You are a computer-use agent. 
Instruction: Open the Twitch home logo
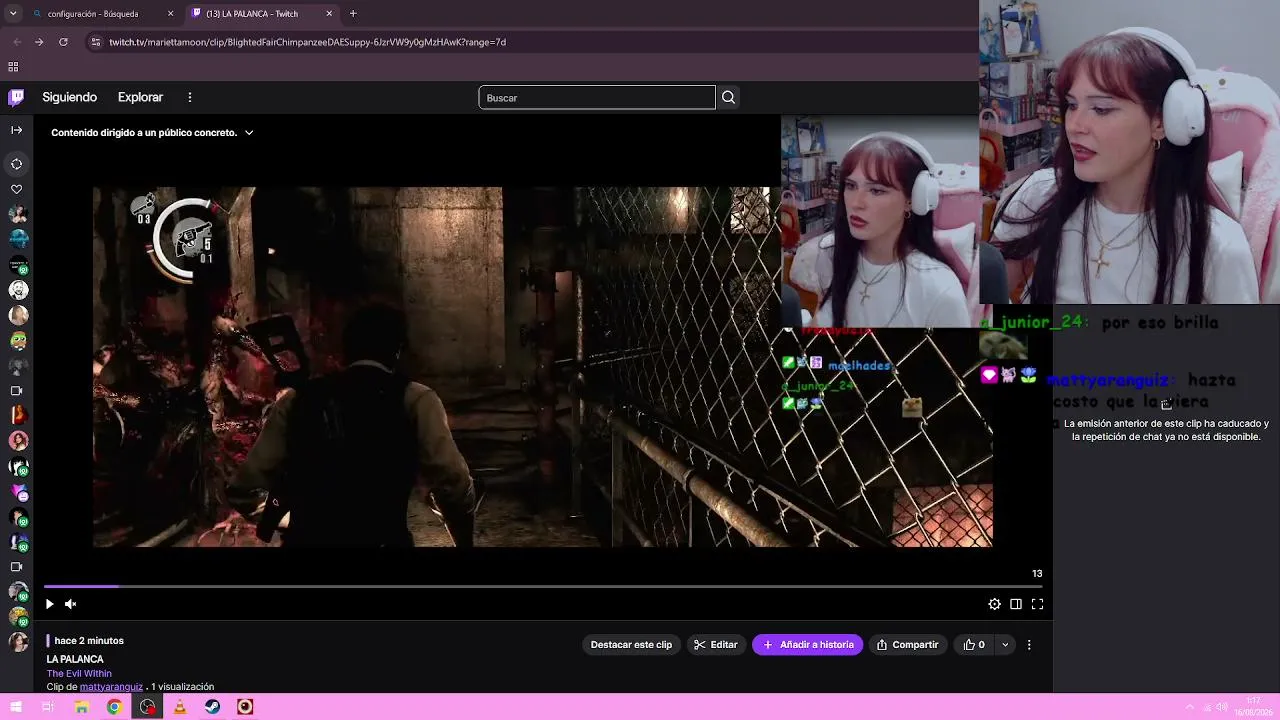click(x=16, y=97)
